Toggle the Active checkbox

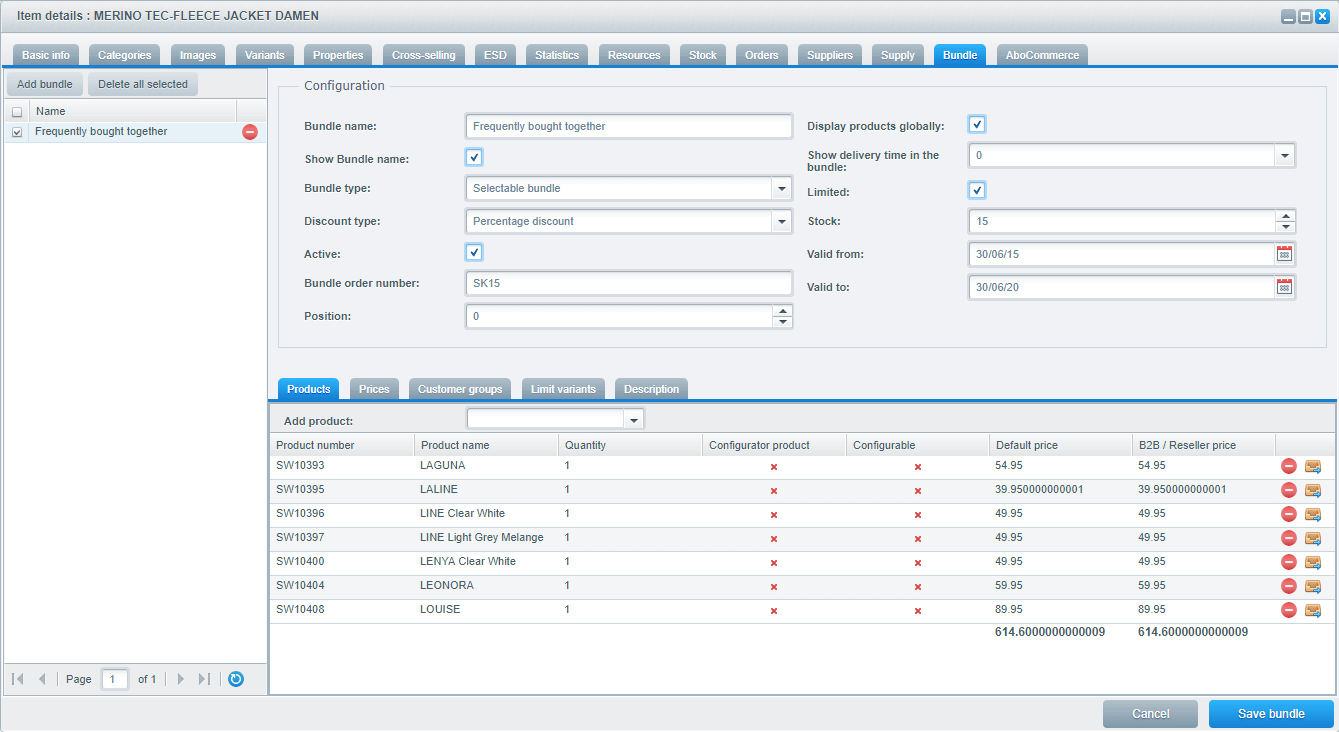click(474, 253)
